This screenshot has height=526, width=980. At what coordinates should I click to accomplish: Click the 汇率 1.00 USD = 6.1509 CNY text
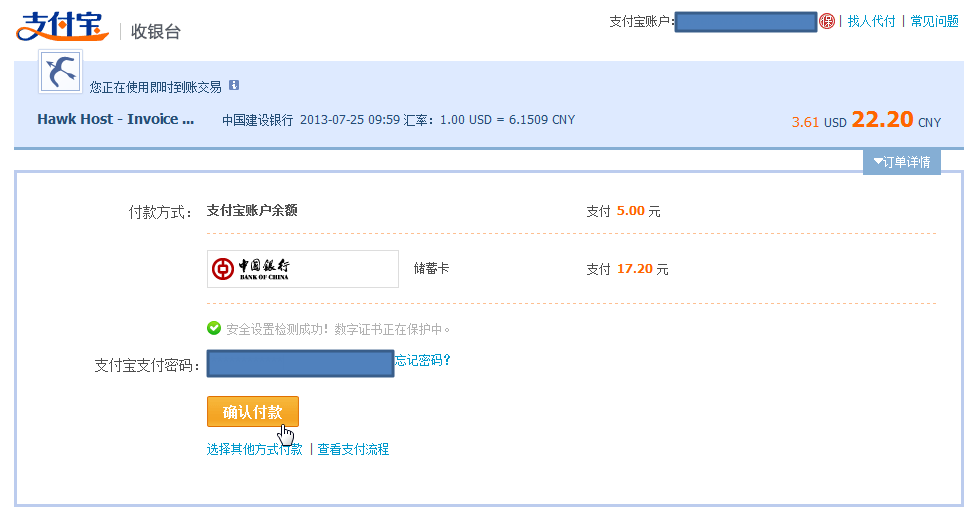point(489,119)
